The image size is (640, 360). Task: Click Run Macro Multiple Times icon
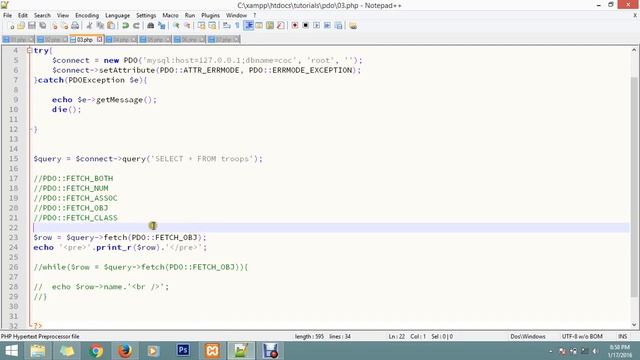[327, 26]
